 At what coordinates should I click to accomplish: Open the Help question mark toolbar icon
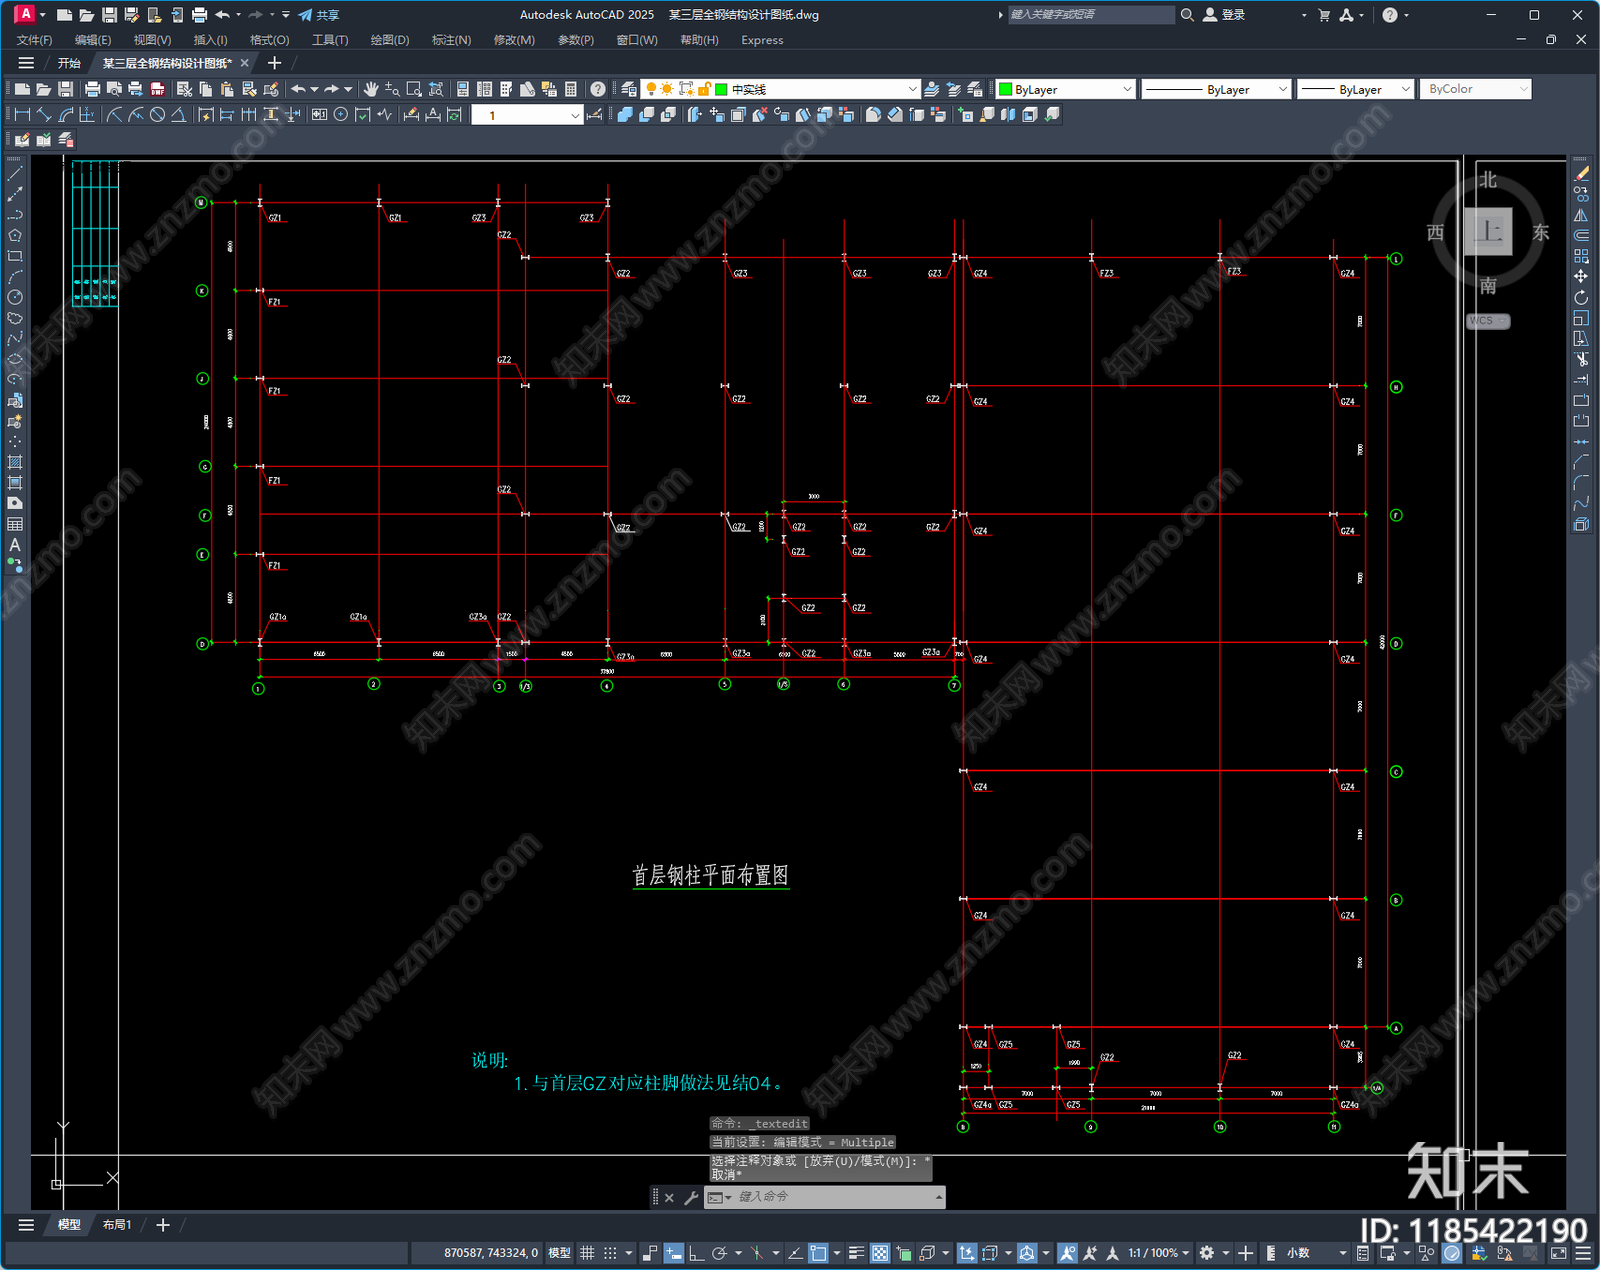coord(597,89)
